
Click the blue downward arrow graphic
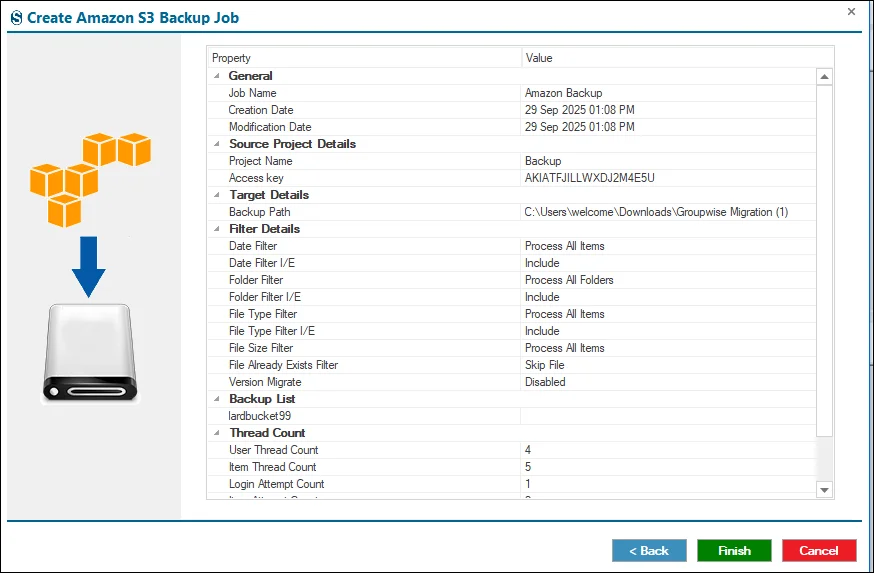[x=89, y=266]
